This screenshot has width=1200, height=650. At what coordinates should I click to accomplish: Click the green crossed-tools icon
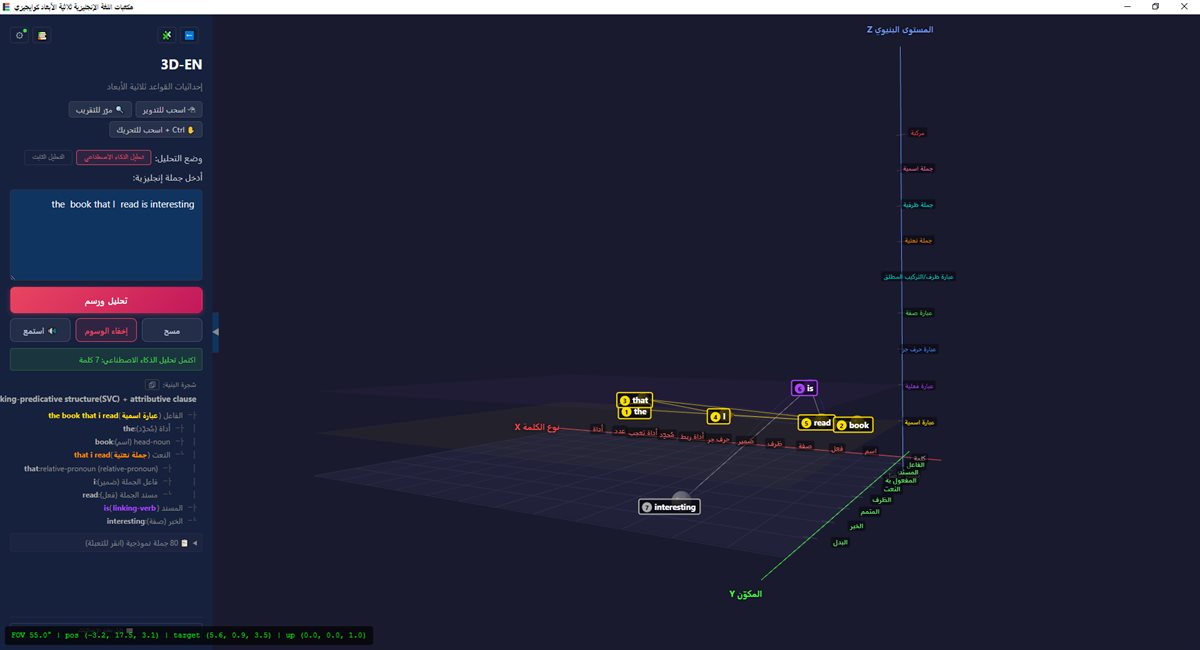pos(167,35)
